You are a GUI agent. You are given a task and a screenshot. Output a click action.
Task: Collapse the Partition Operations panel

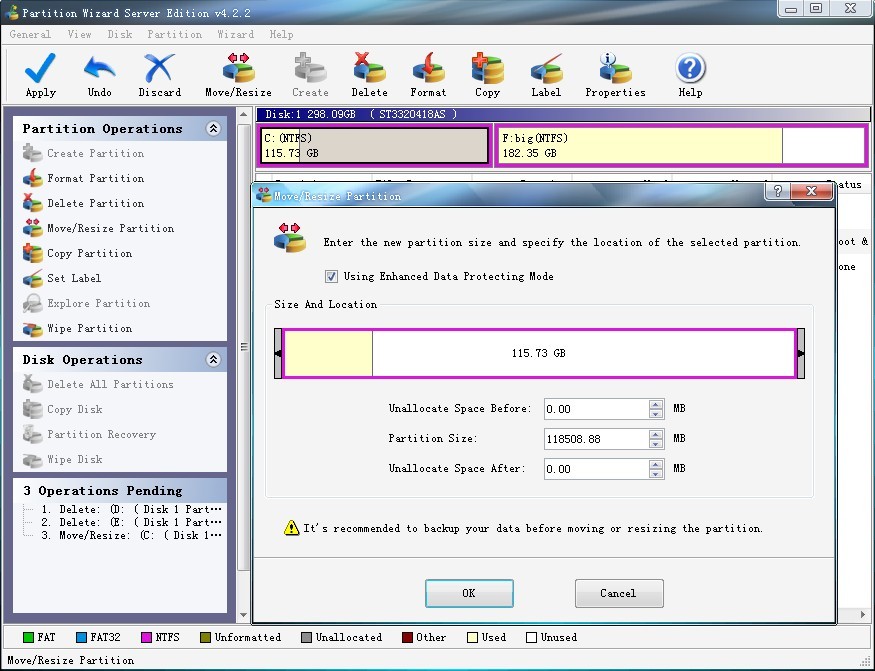click(x=213, y=128)
